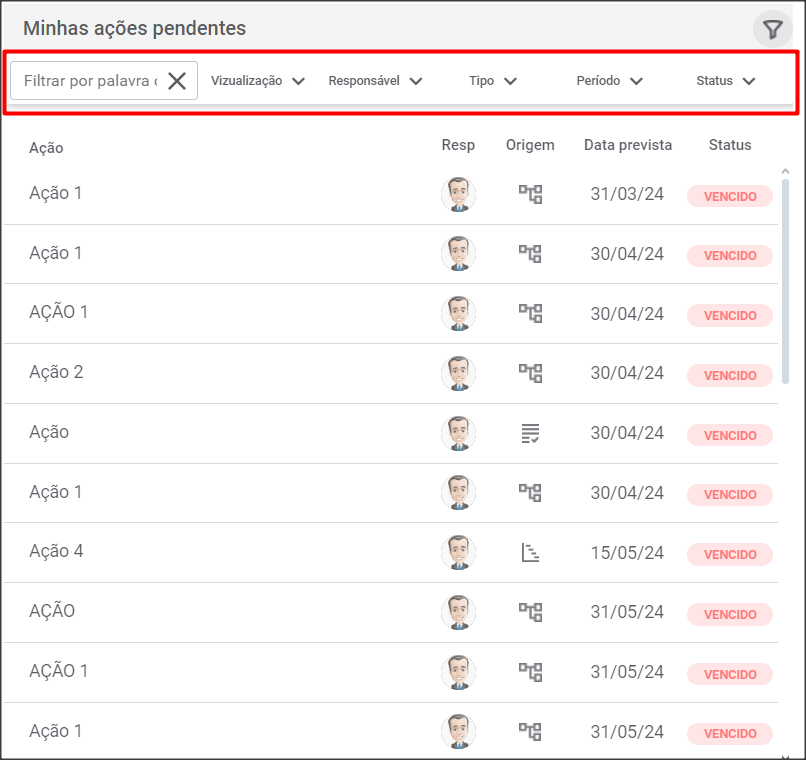Click the responsible user avatar for Ação 2
Viewport: 806px width, 760px height.
click(x=458, y=373)
